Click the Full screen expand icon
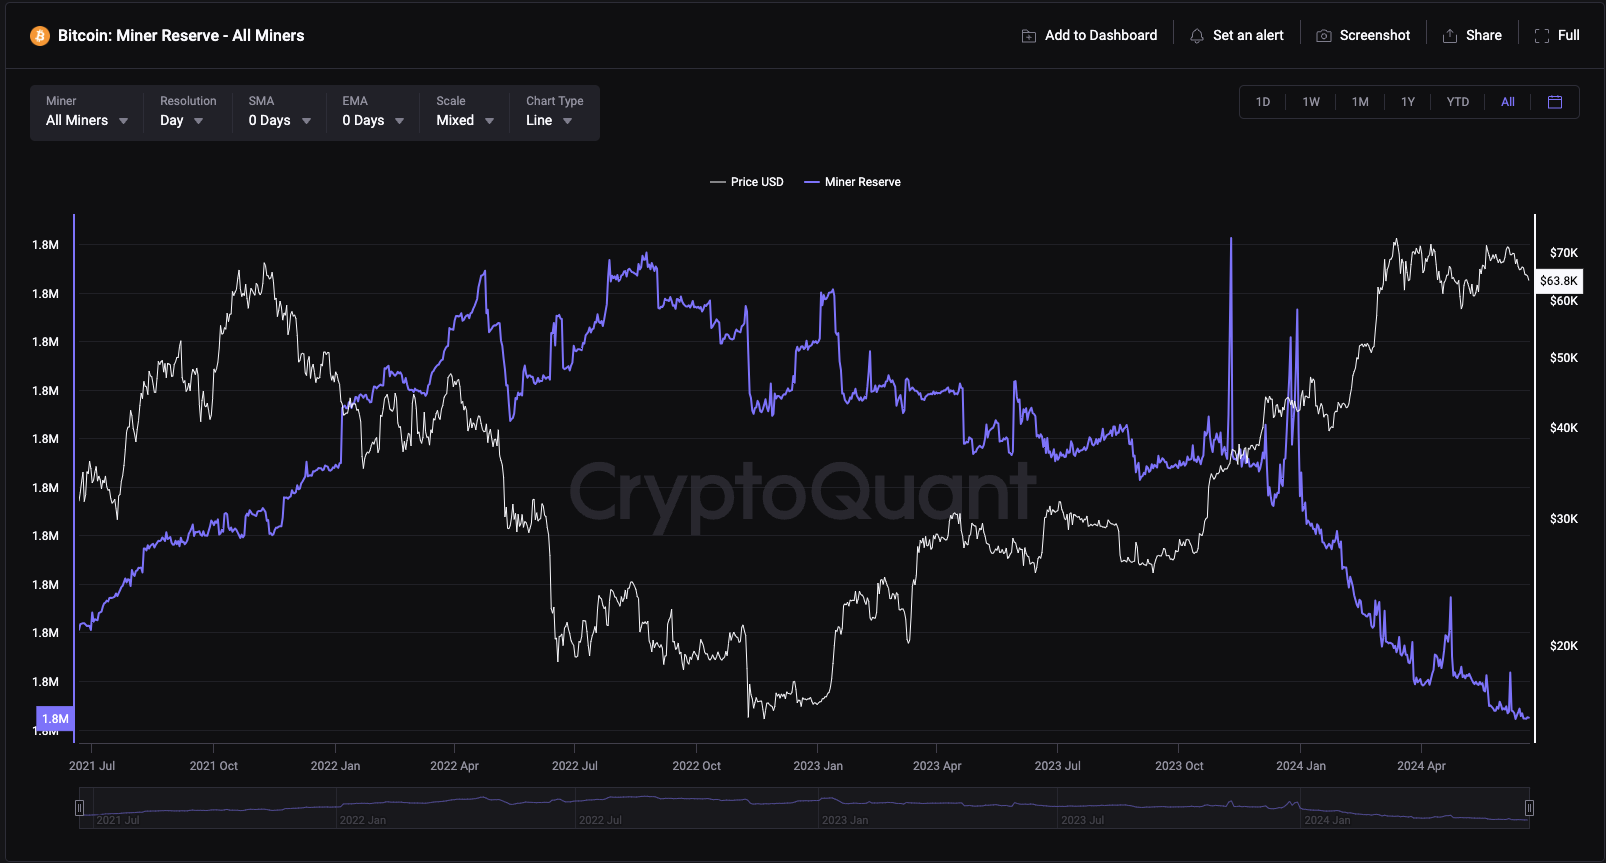The height and width of the screenshot is (863, 1606). [x=1542, y=36]
